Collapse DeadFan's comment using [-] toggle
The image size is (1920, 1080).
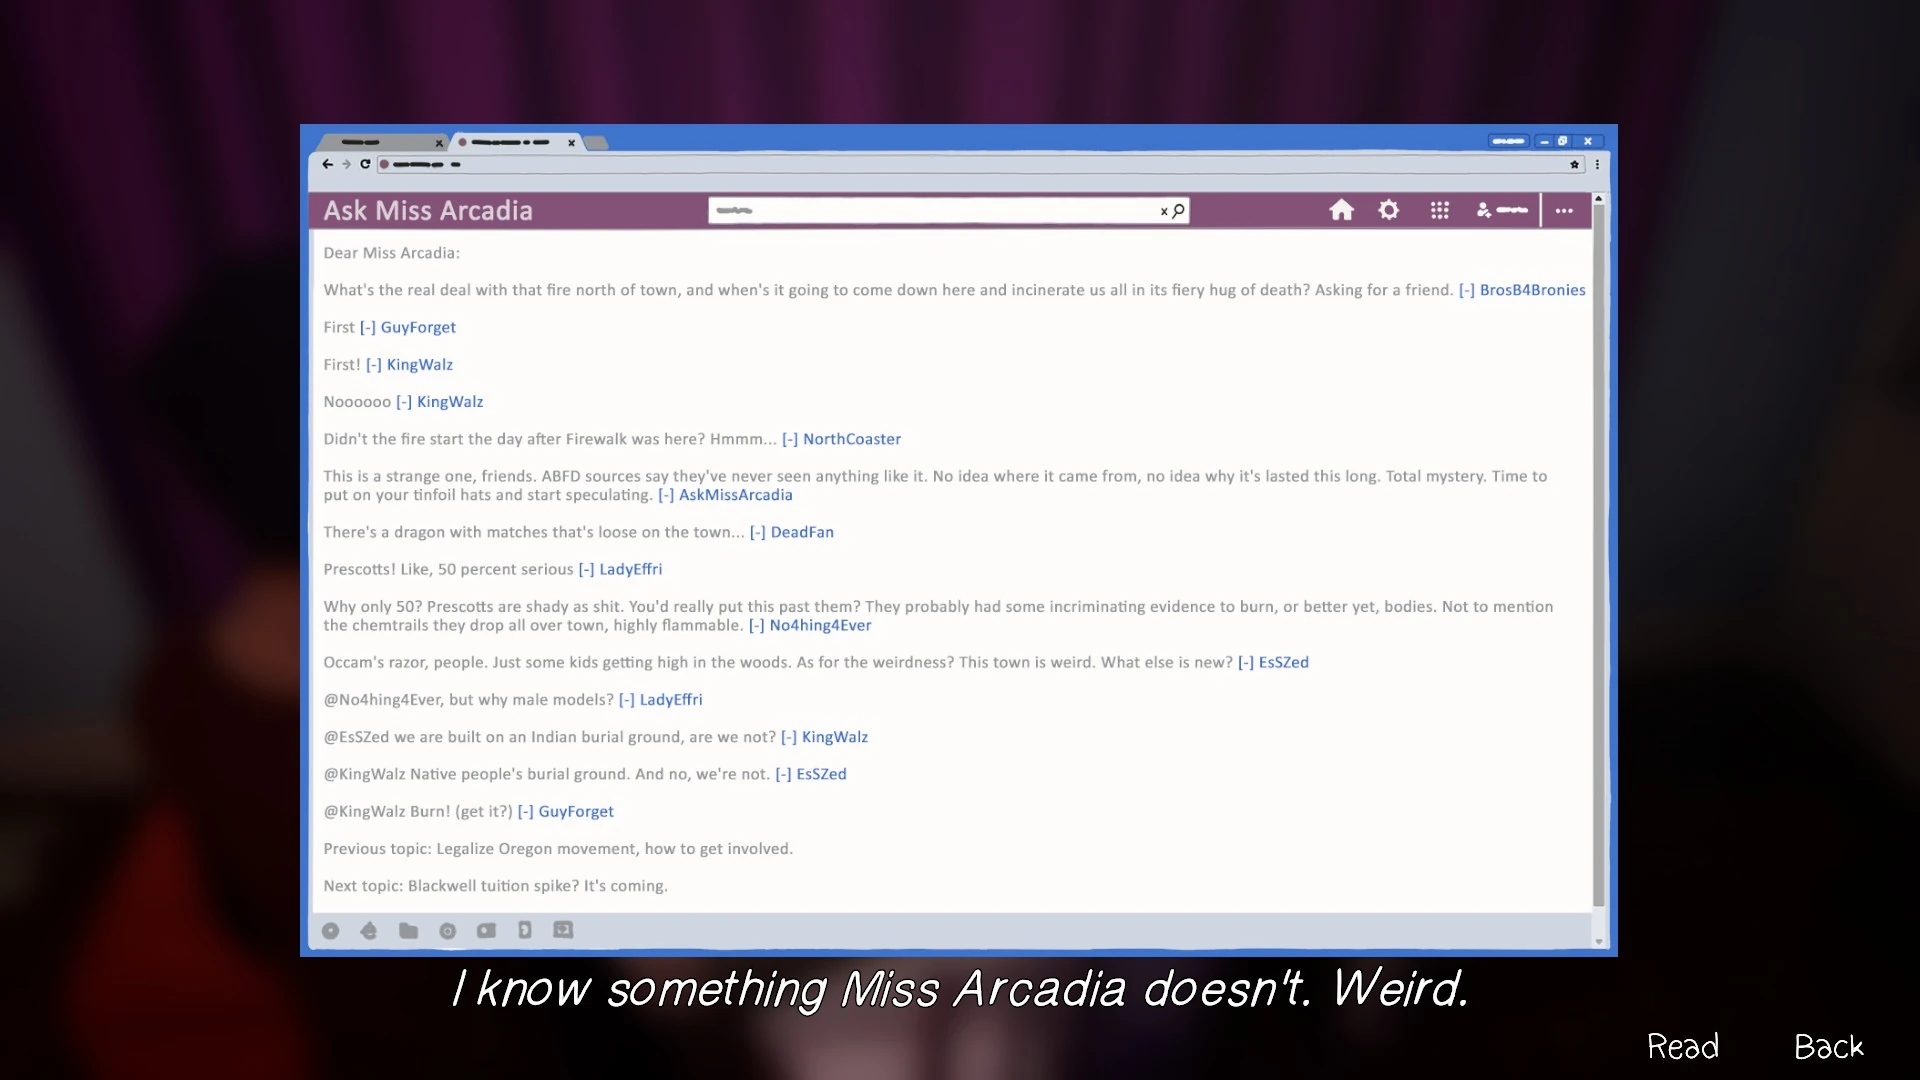(757, 532)
